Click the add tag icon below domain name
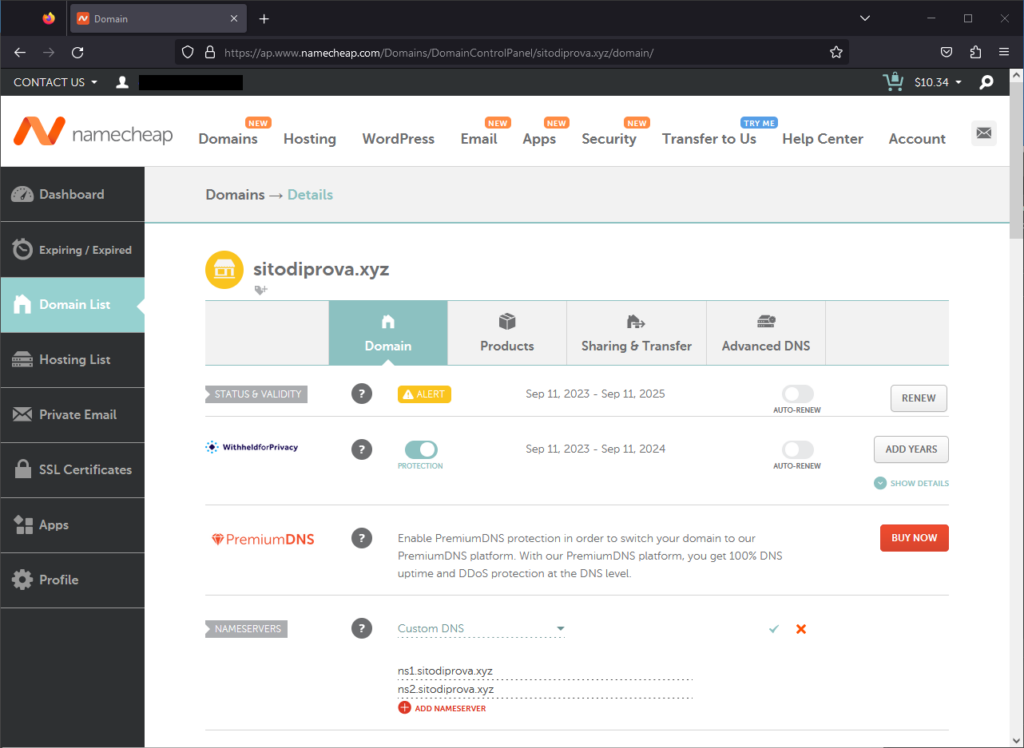The width and height of the screenshot is (1024, 748). pyautogui.click(x=261, y=290)
